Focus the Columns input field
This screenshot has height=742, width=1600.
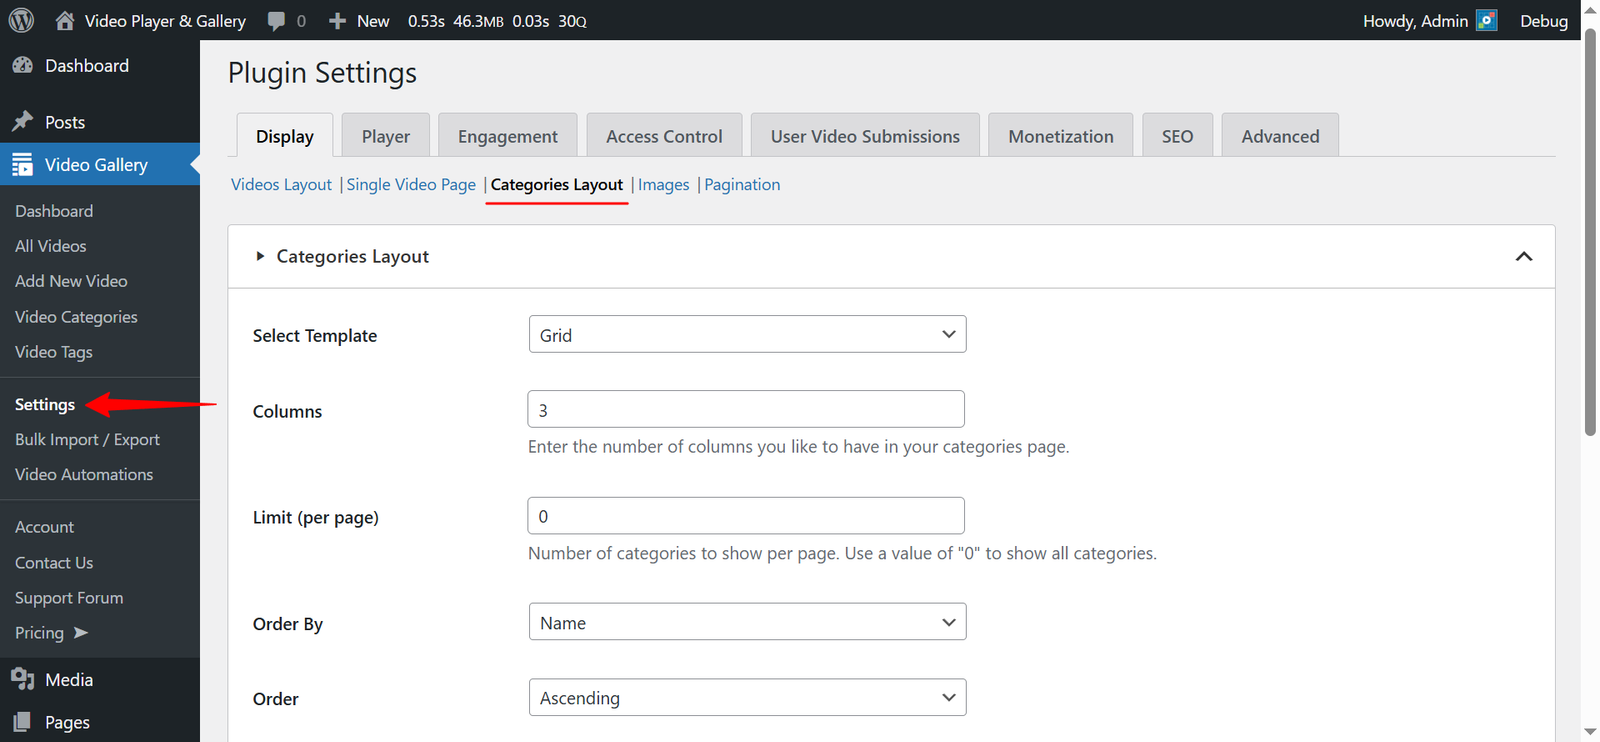pyautogui.click(x=746, y=409)
